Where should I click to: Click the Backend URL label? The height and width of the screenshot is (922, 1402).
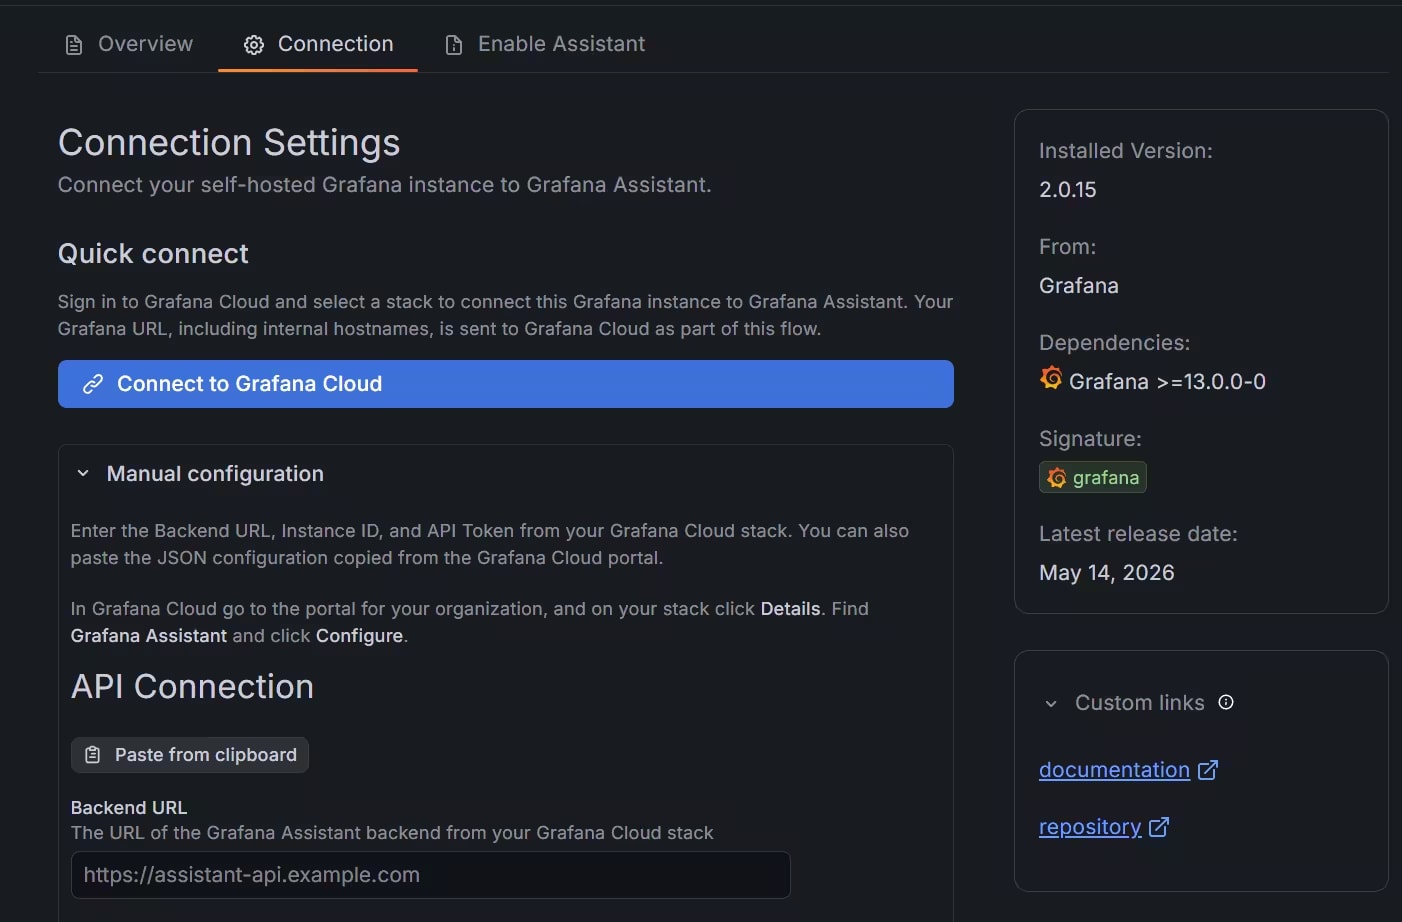click(x=129, y=807)
